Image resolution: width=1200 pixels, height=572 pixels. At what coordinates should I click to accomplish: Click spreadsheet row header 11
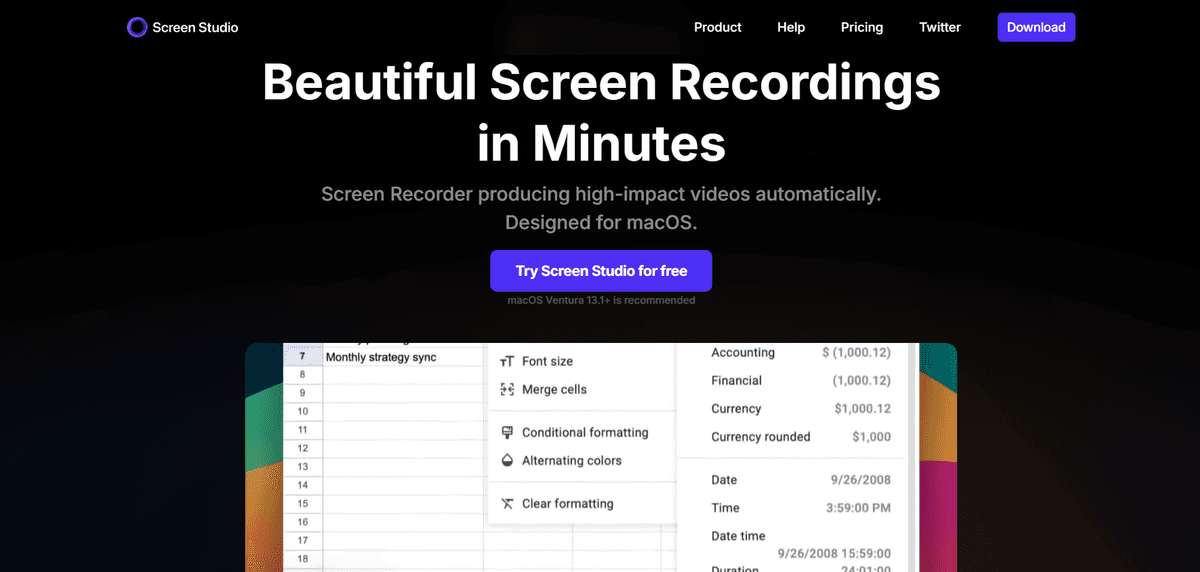pos(303,430)
